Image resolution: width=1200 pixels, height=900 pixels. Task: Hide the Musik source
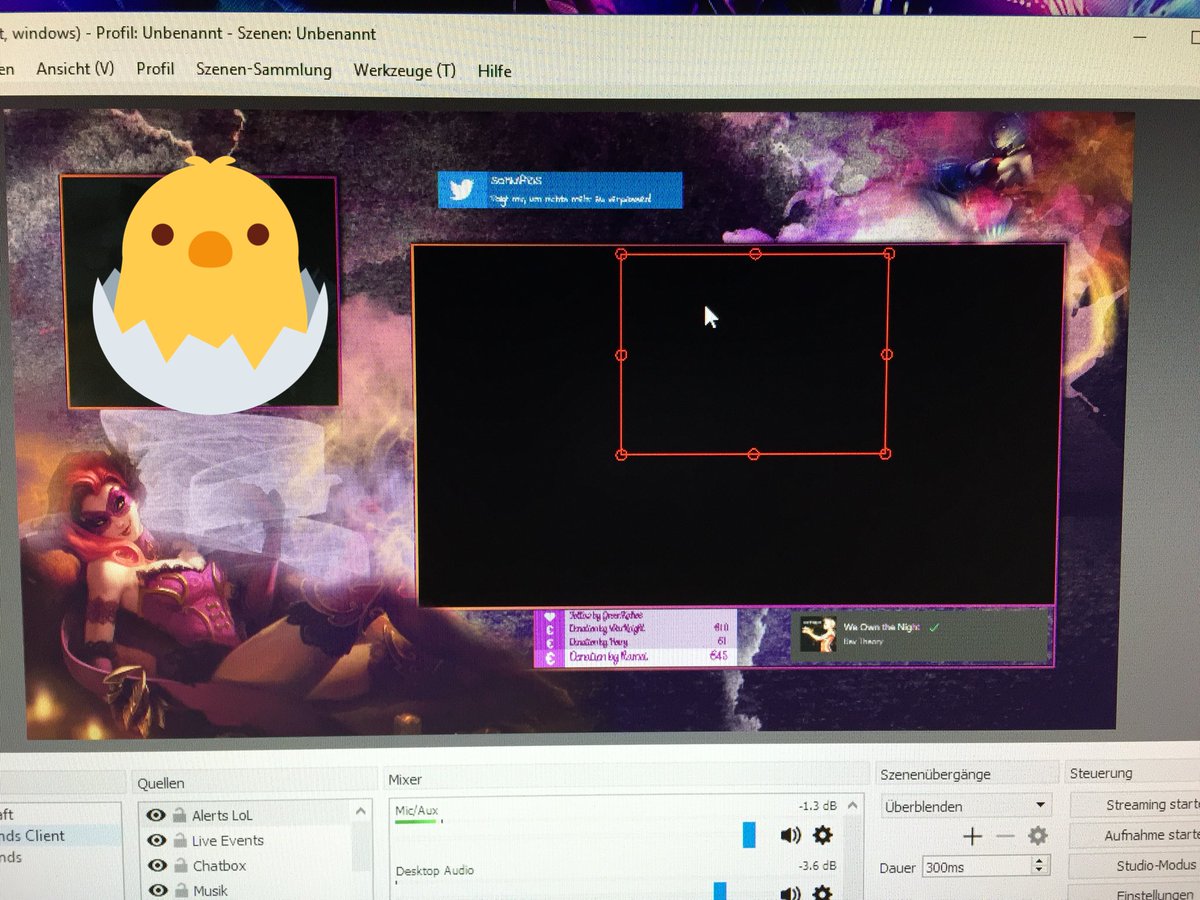tap(156, 890)
